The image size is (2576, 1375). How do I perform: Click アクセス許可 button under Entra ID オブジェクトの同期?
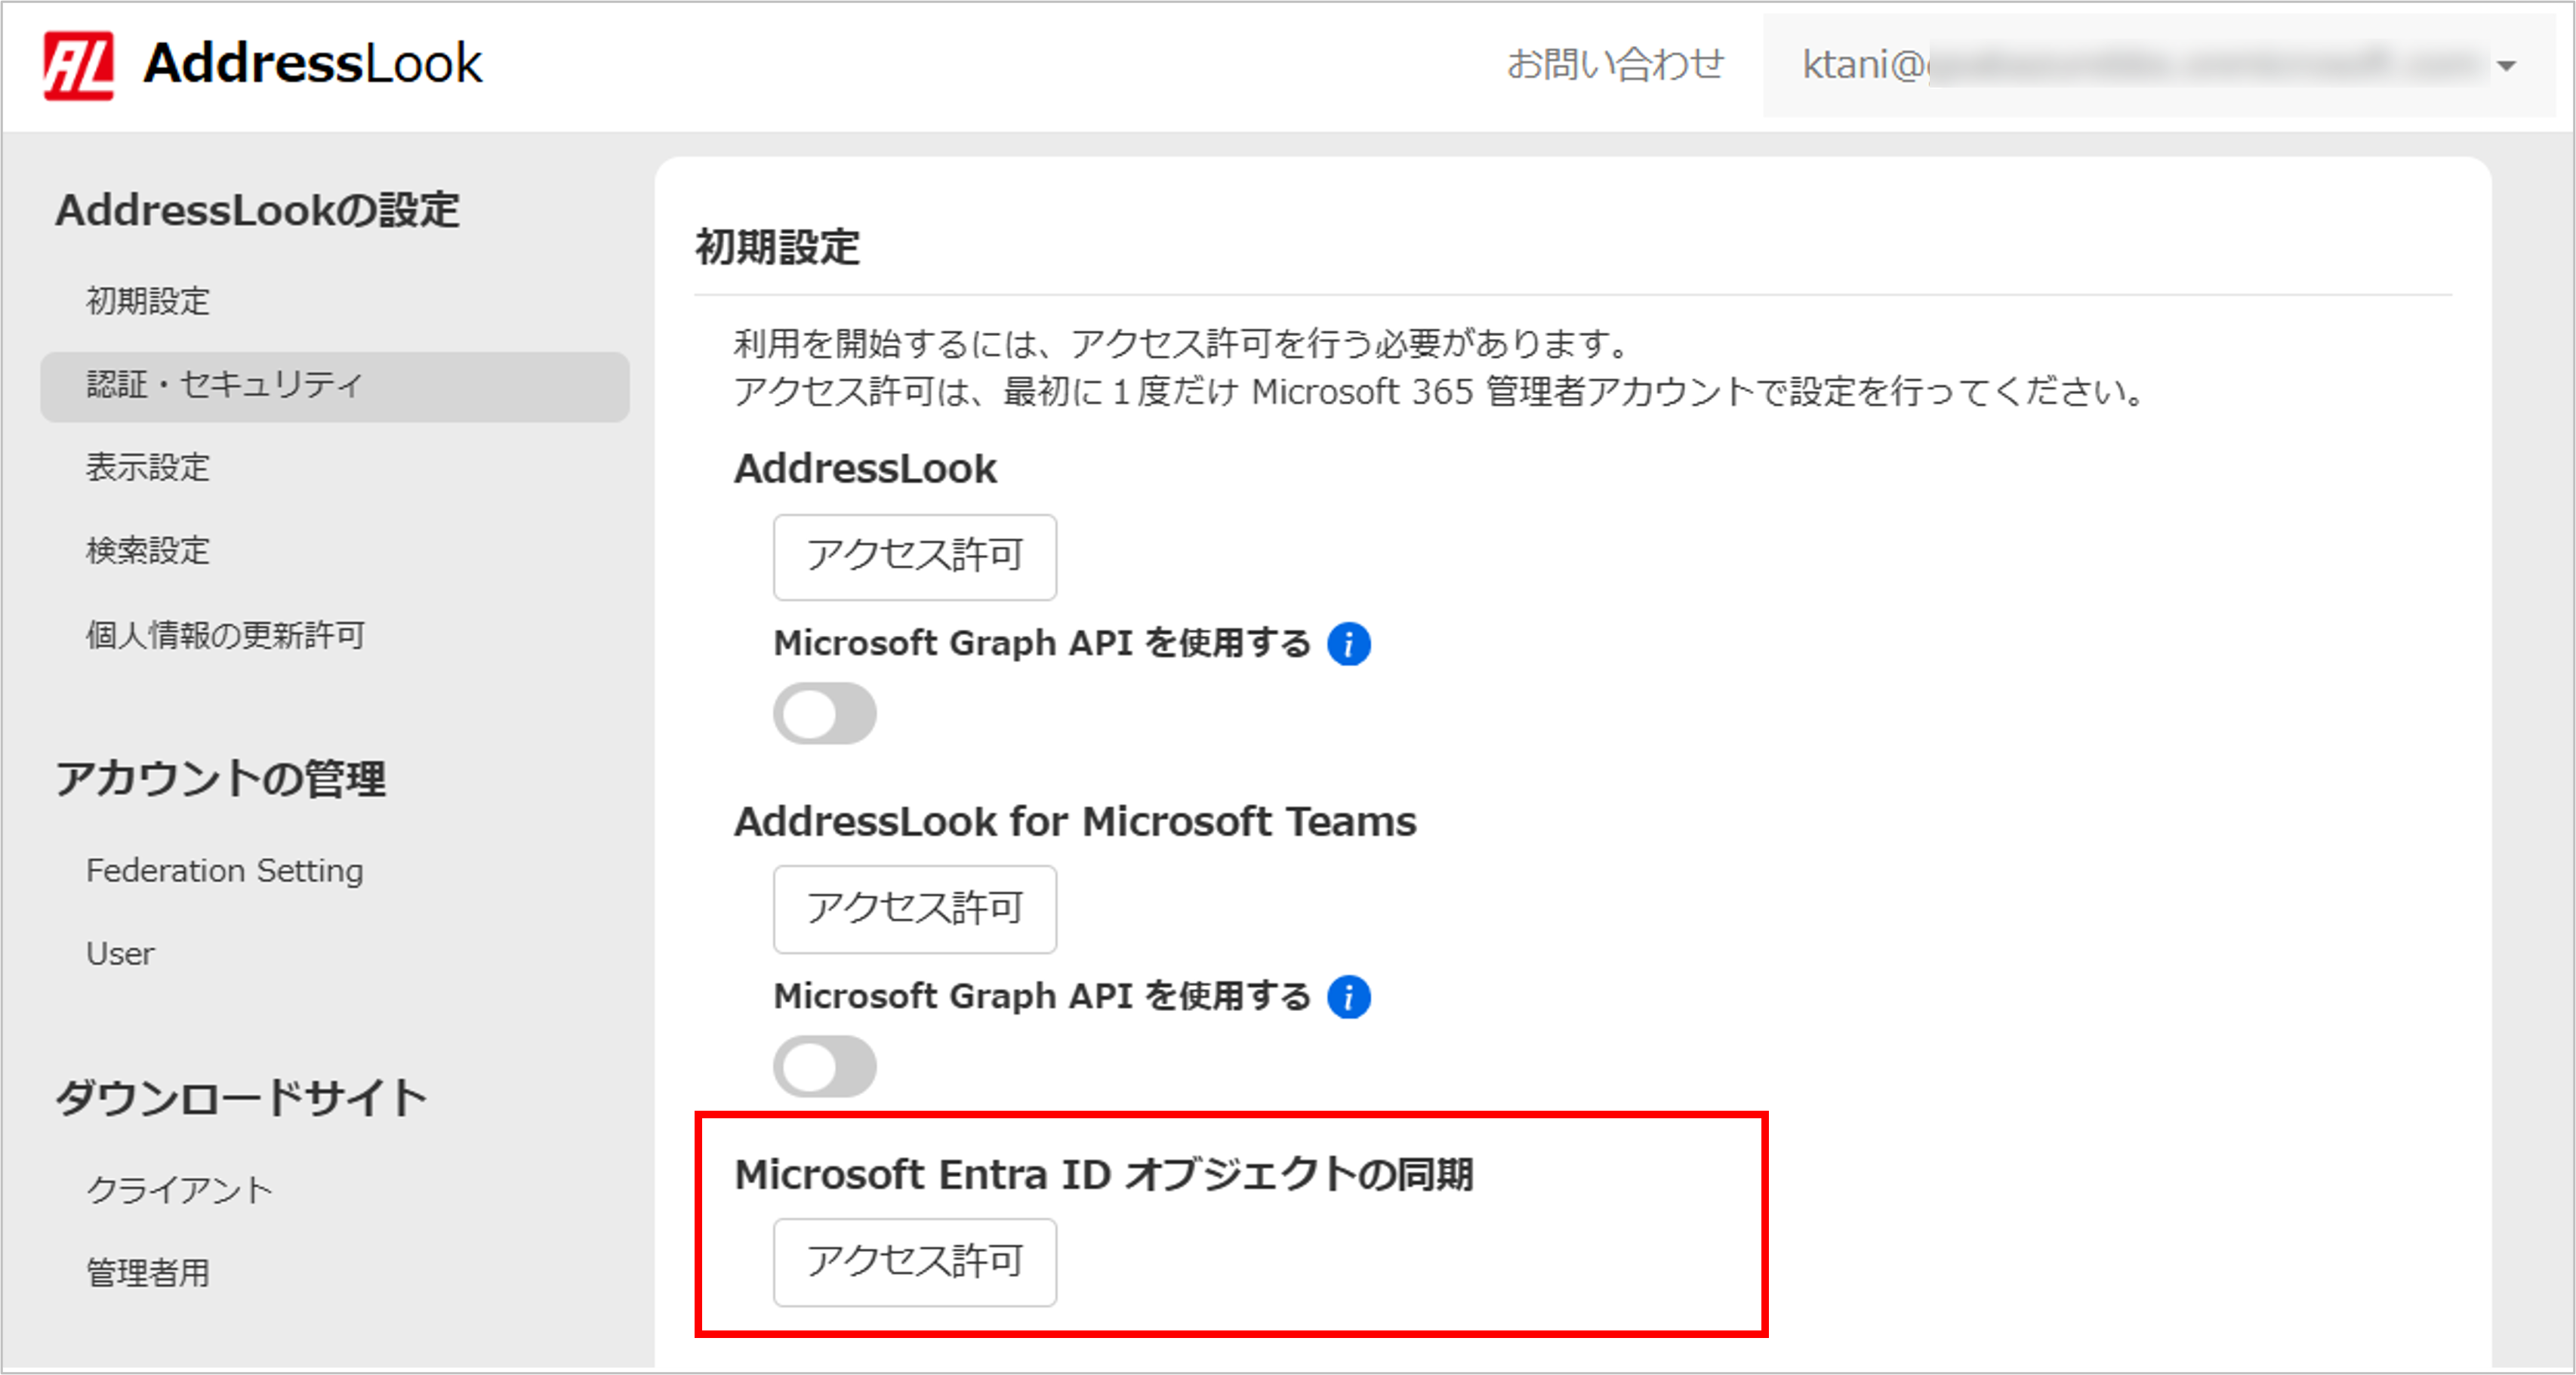pos(915,1262)
